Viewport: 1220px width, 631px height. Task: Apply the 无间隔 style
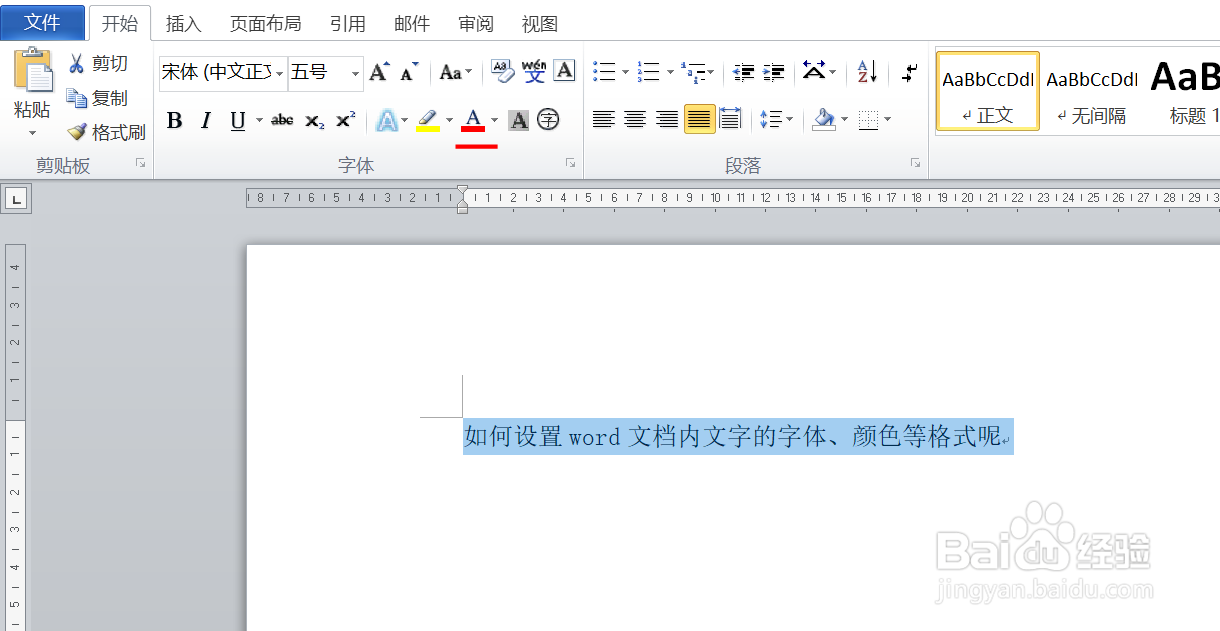1092,91
